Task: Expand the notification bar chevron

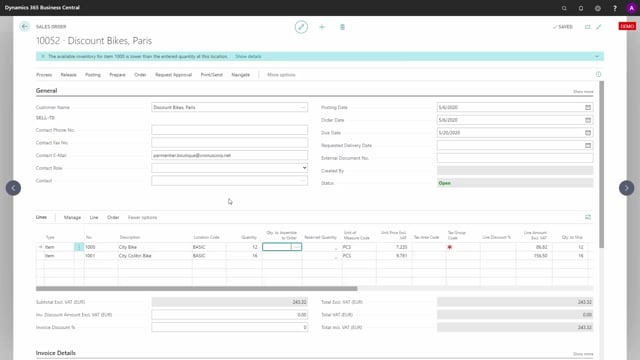Action: [x=597, y=56]
